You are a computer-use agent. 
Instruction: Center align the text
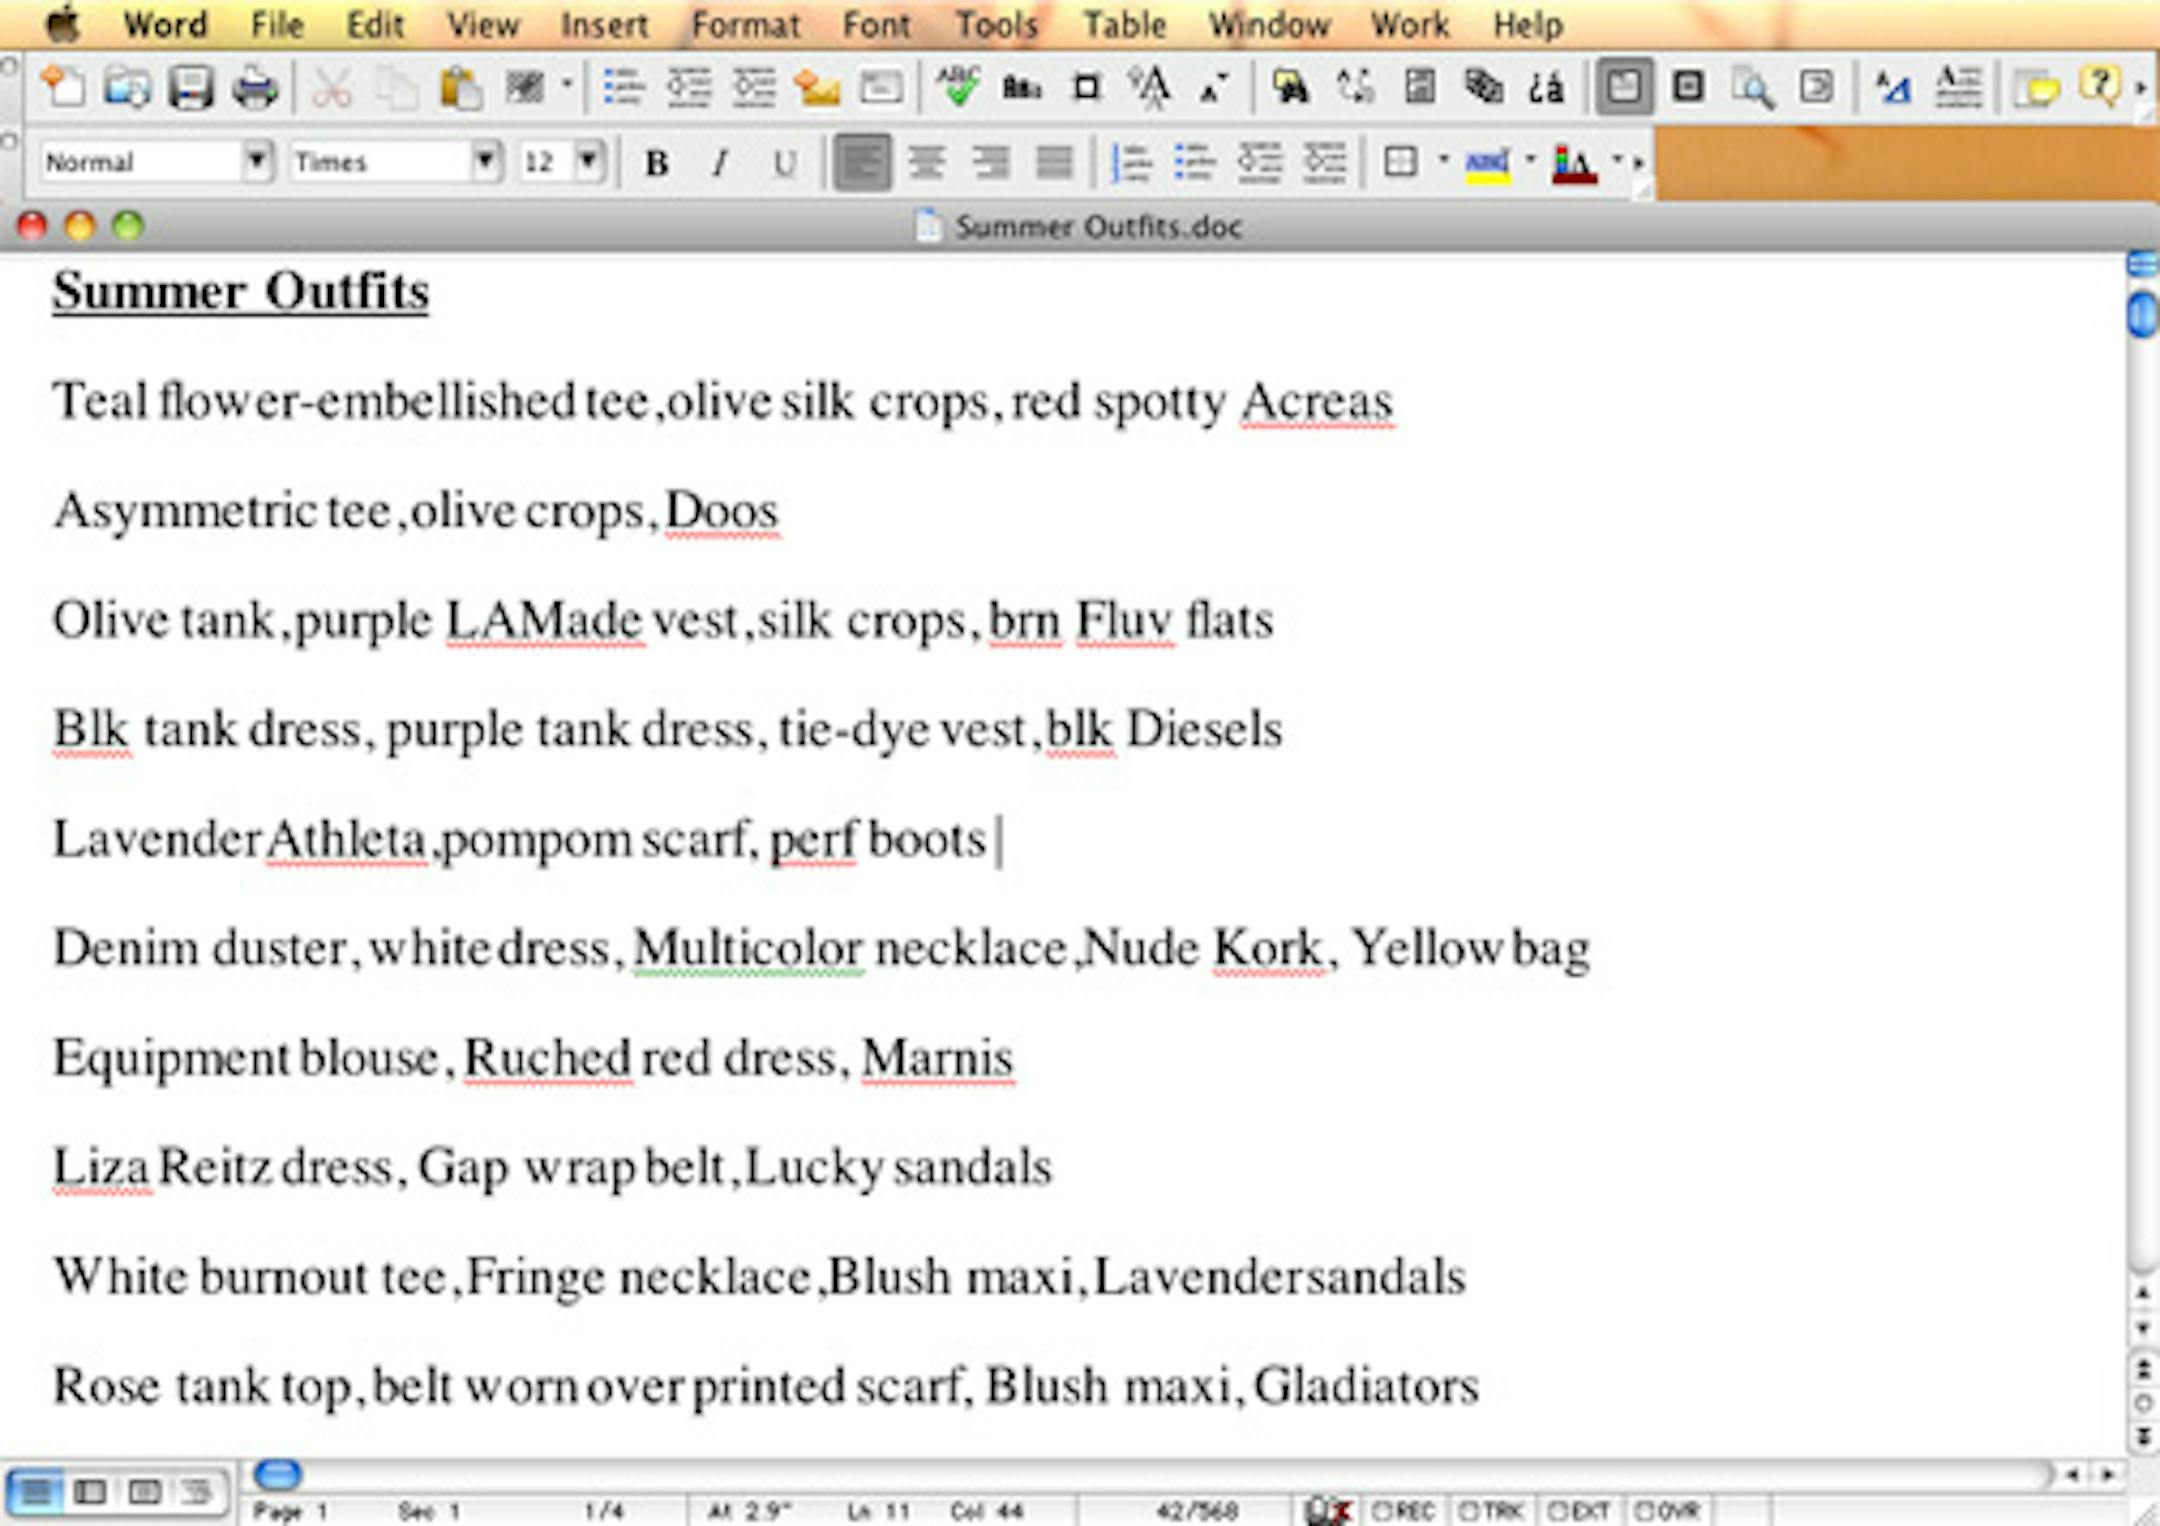927,162
